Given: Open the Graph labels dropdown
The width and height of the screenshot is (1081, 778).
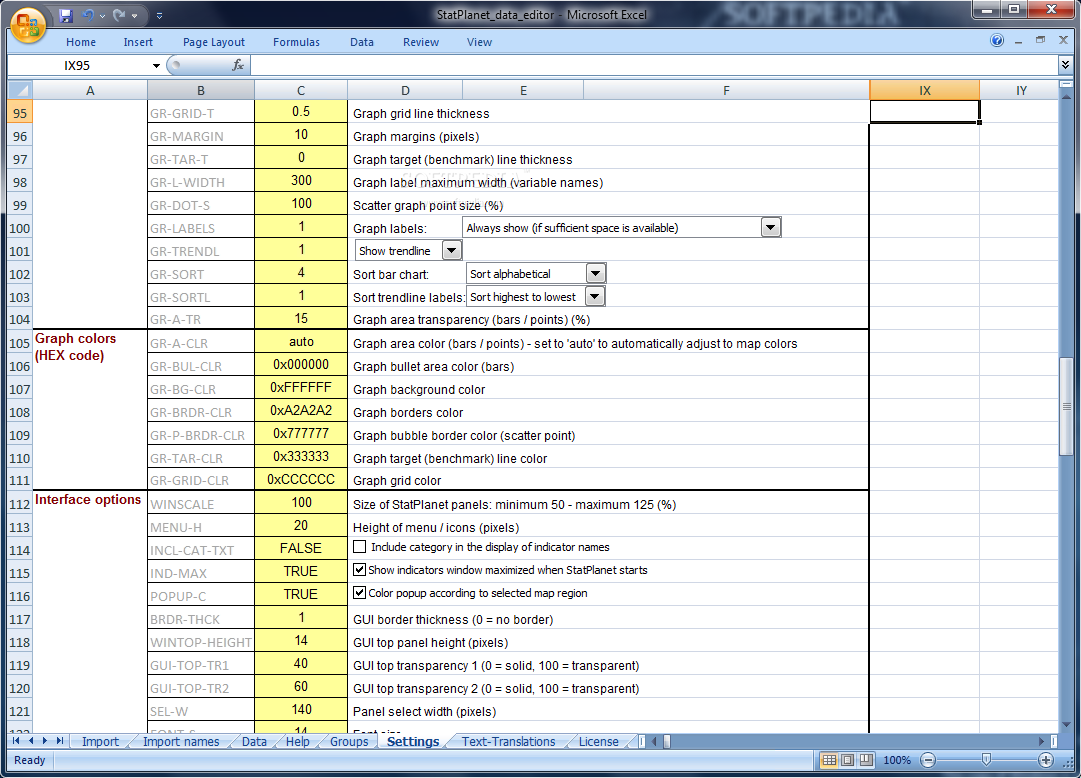Looking at the screenshot, I should [771, 228].
